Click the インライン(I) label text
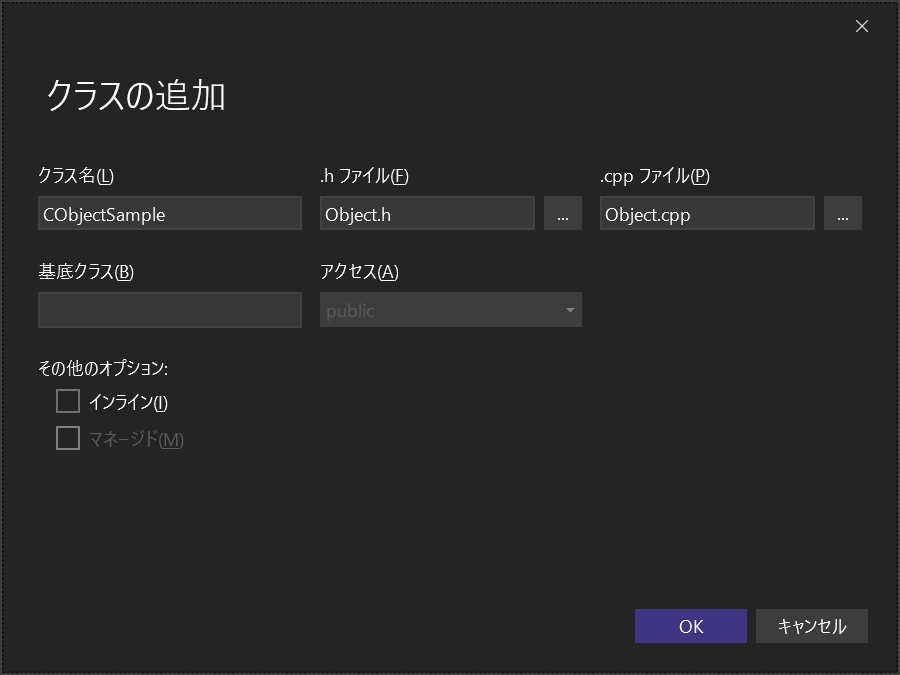 click(128, 402)
